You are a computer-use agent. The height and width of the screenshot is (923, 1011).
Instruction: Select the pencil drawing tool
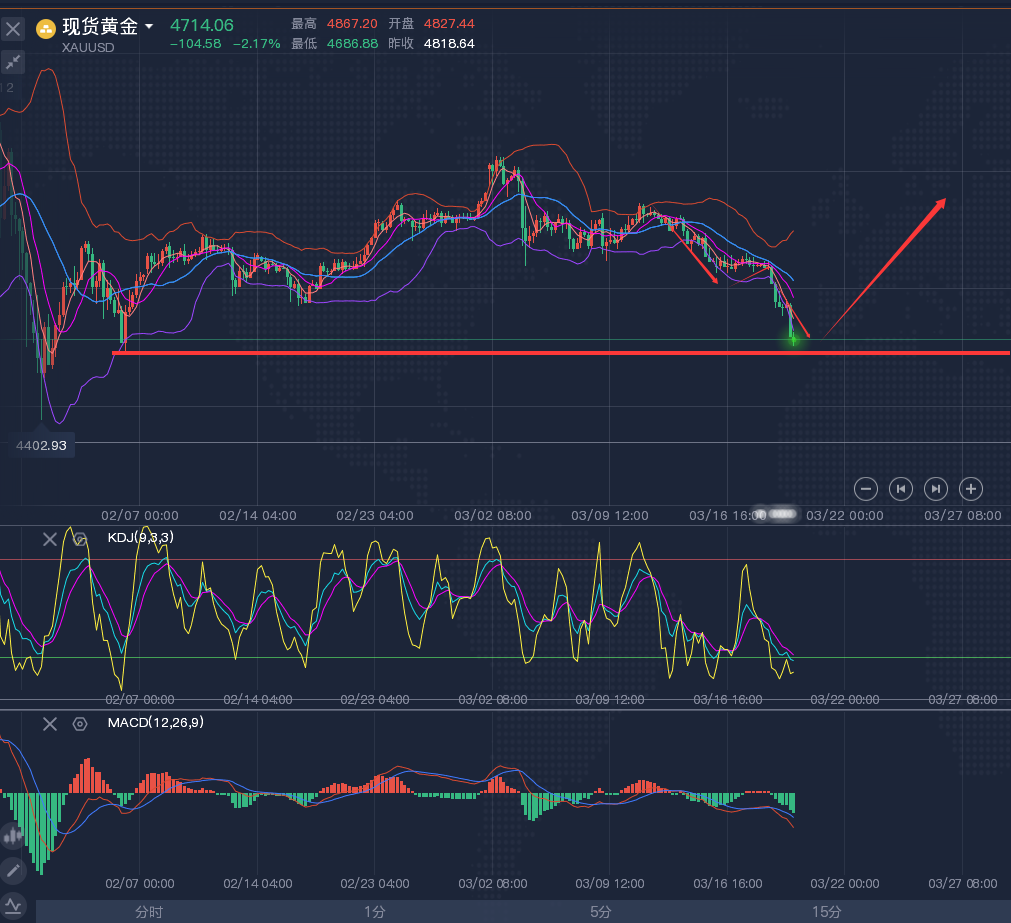point(13,870)
